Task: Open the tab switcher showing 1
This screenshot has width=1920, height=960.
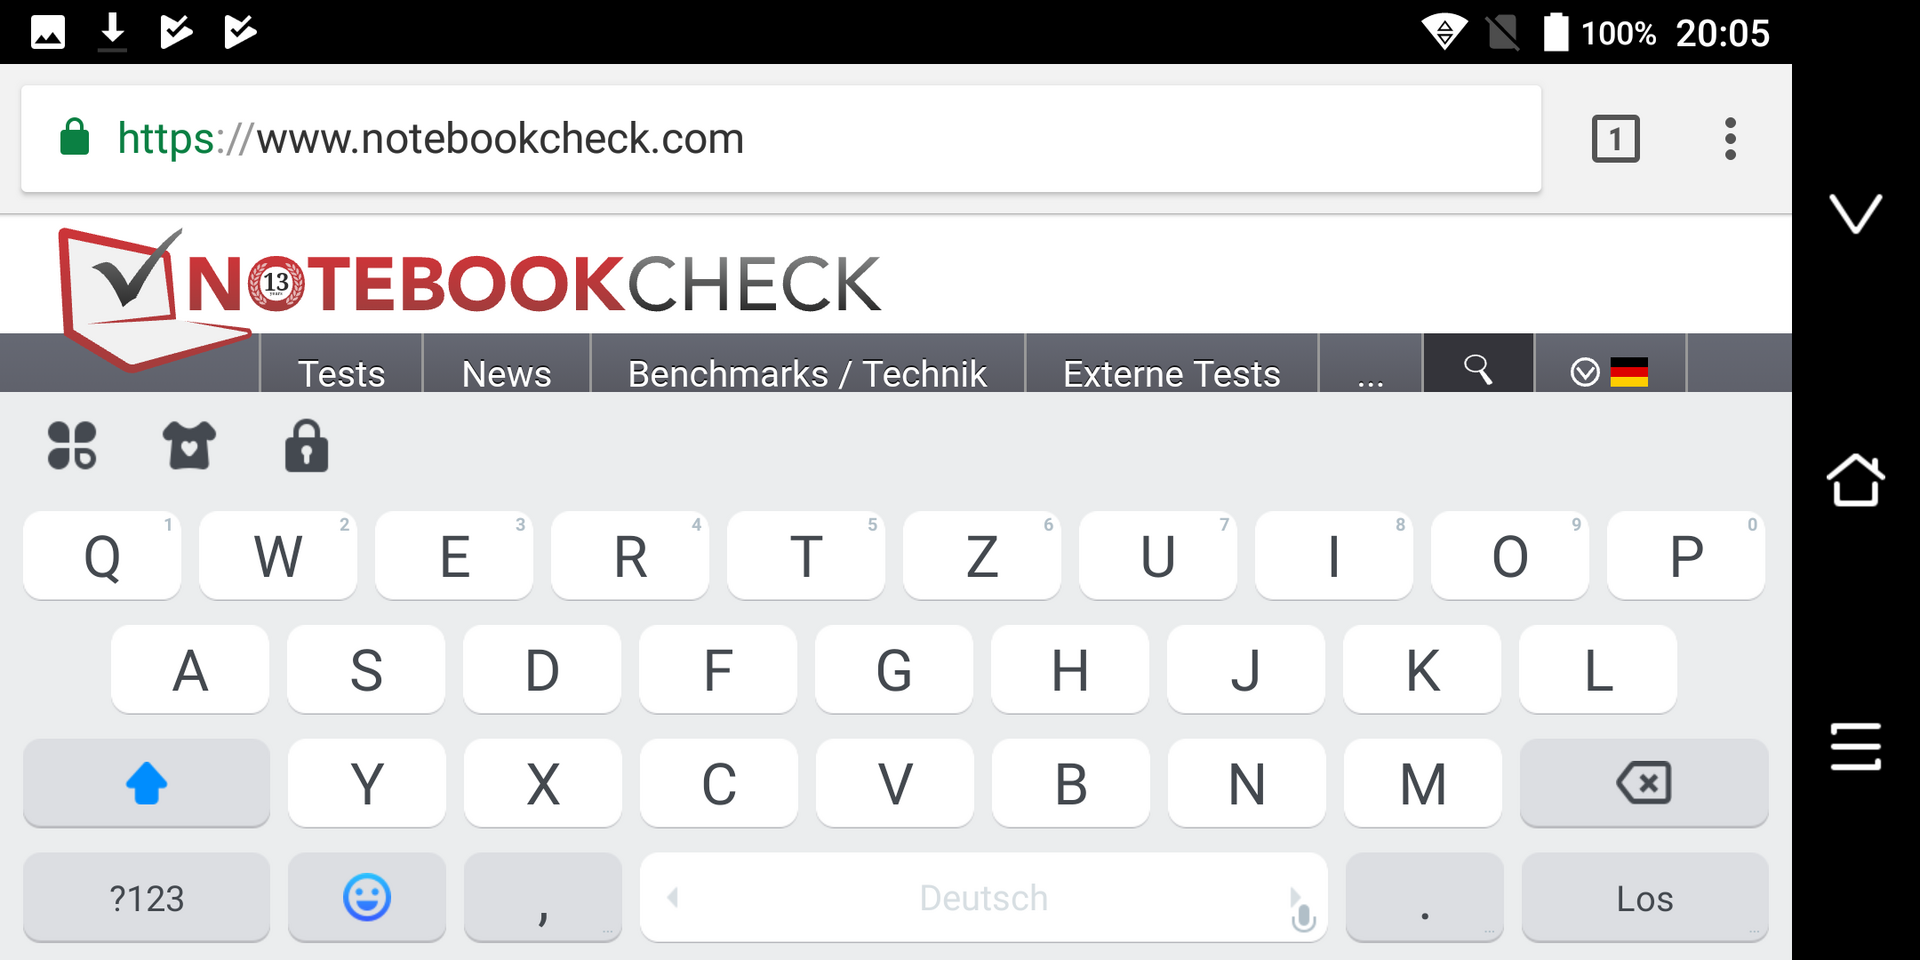Action: (1615, 139)
